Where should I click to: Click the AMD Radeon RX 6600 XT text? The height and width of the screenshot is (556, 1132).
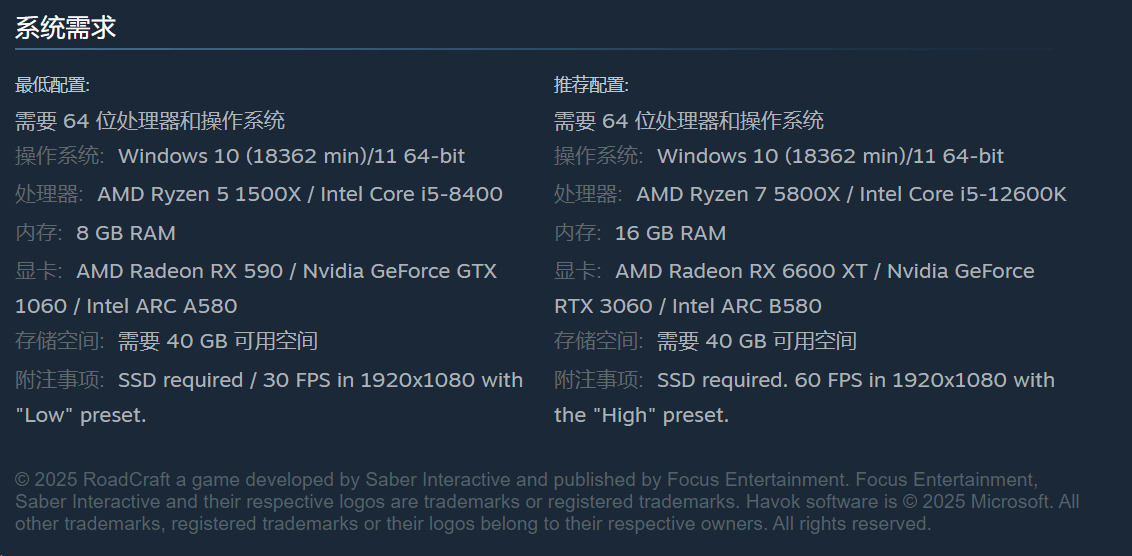[x=741, y=271]
